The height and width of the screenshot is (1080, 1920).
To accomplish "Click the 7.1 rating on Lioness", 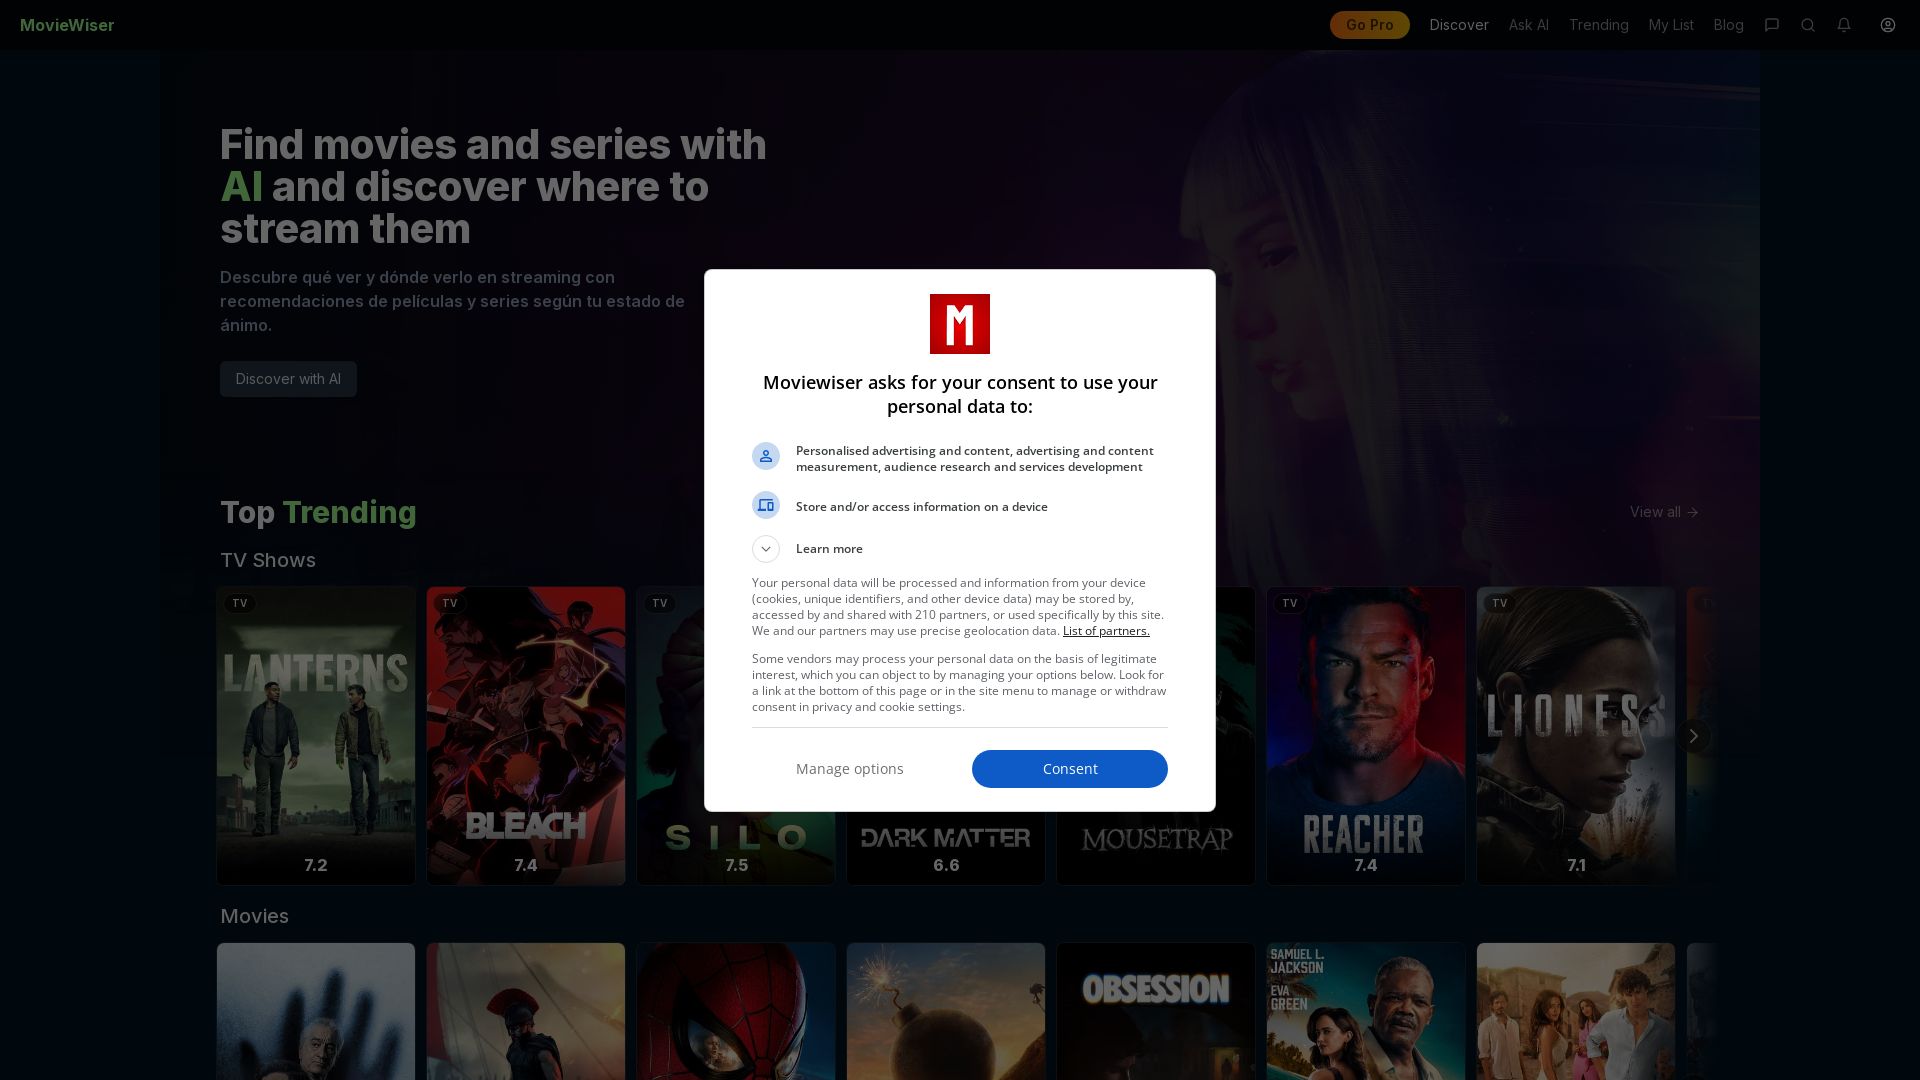I will 1577,865.
